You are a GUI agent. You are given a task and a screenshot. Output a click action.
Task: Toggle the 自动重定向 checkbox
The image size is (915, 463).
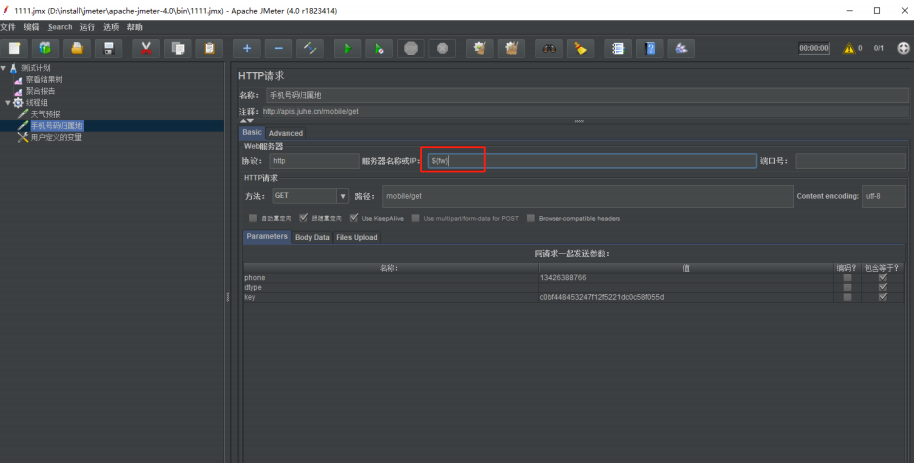tap(253, 218)
